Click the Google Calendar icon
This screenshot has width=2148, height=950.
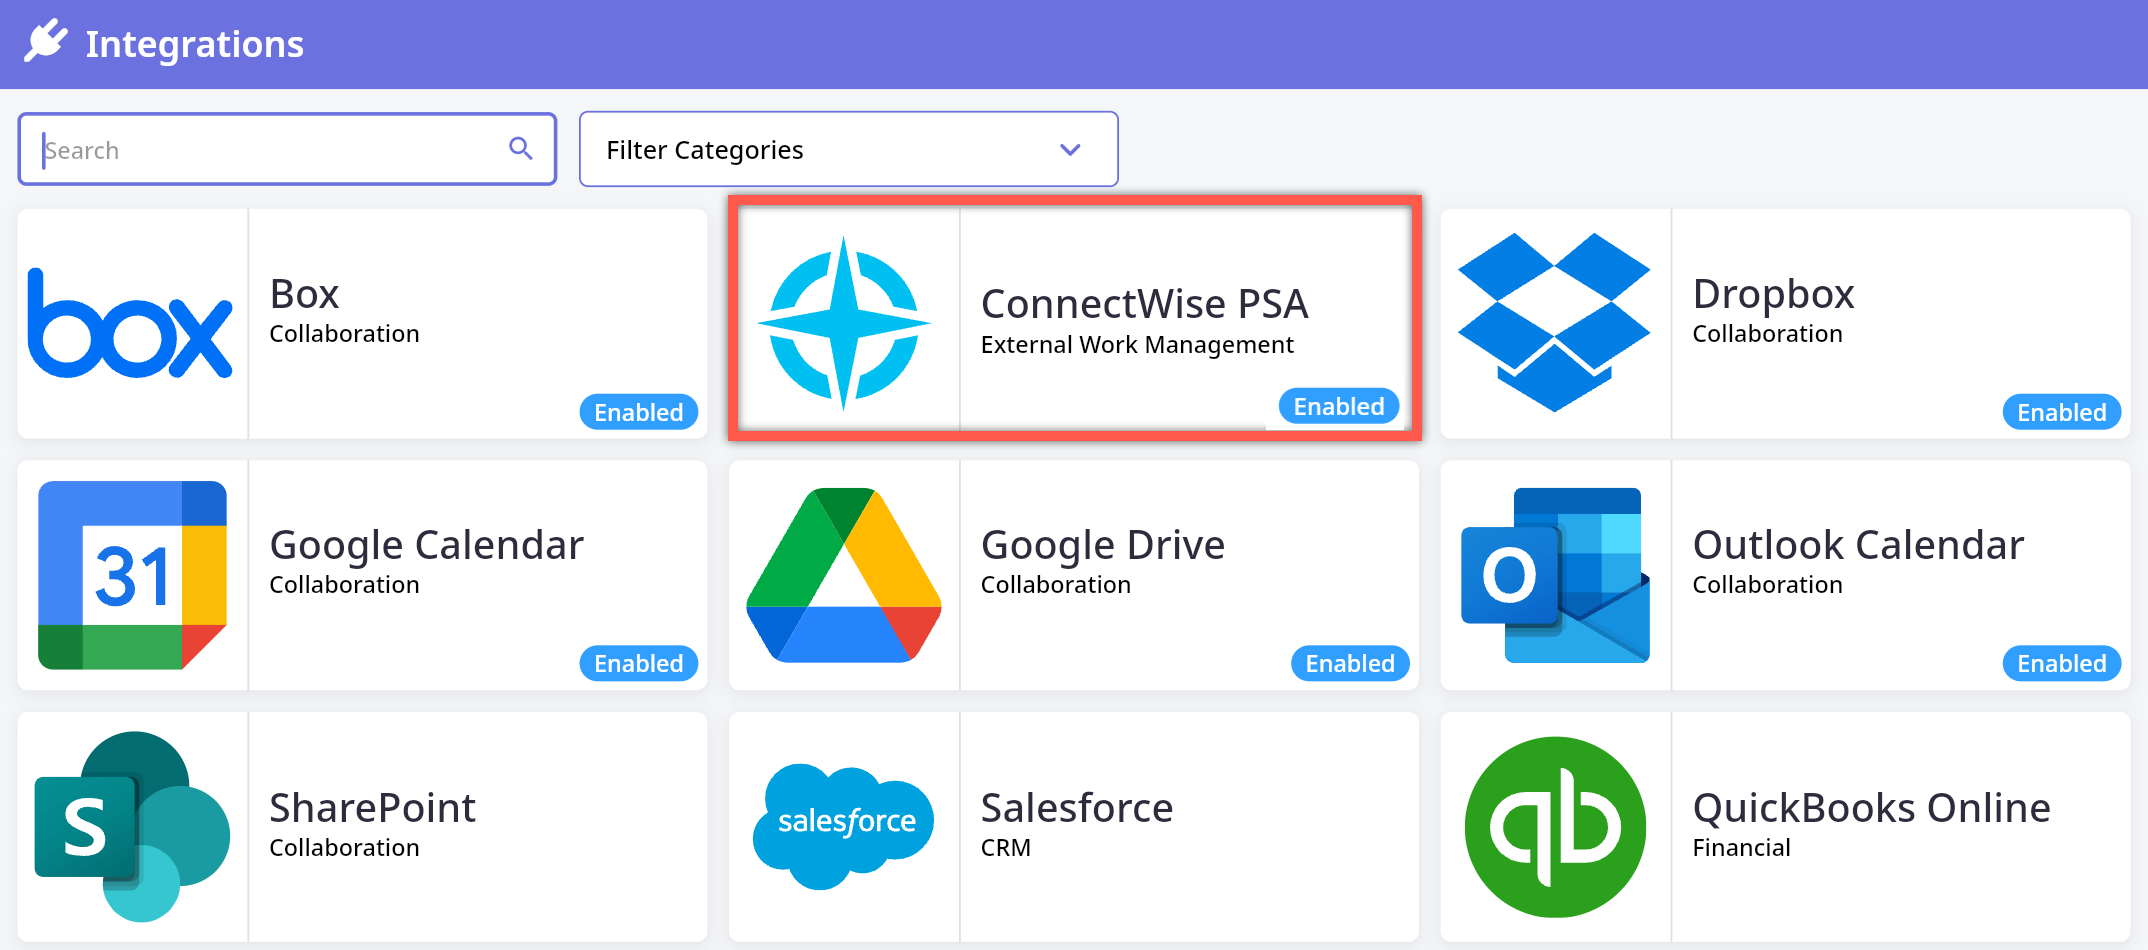[x=132, y=575]
